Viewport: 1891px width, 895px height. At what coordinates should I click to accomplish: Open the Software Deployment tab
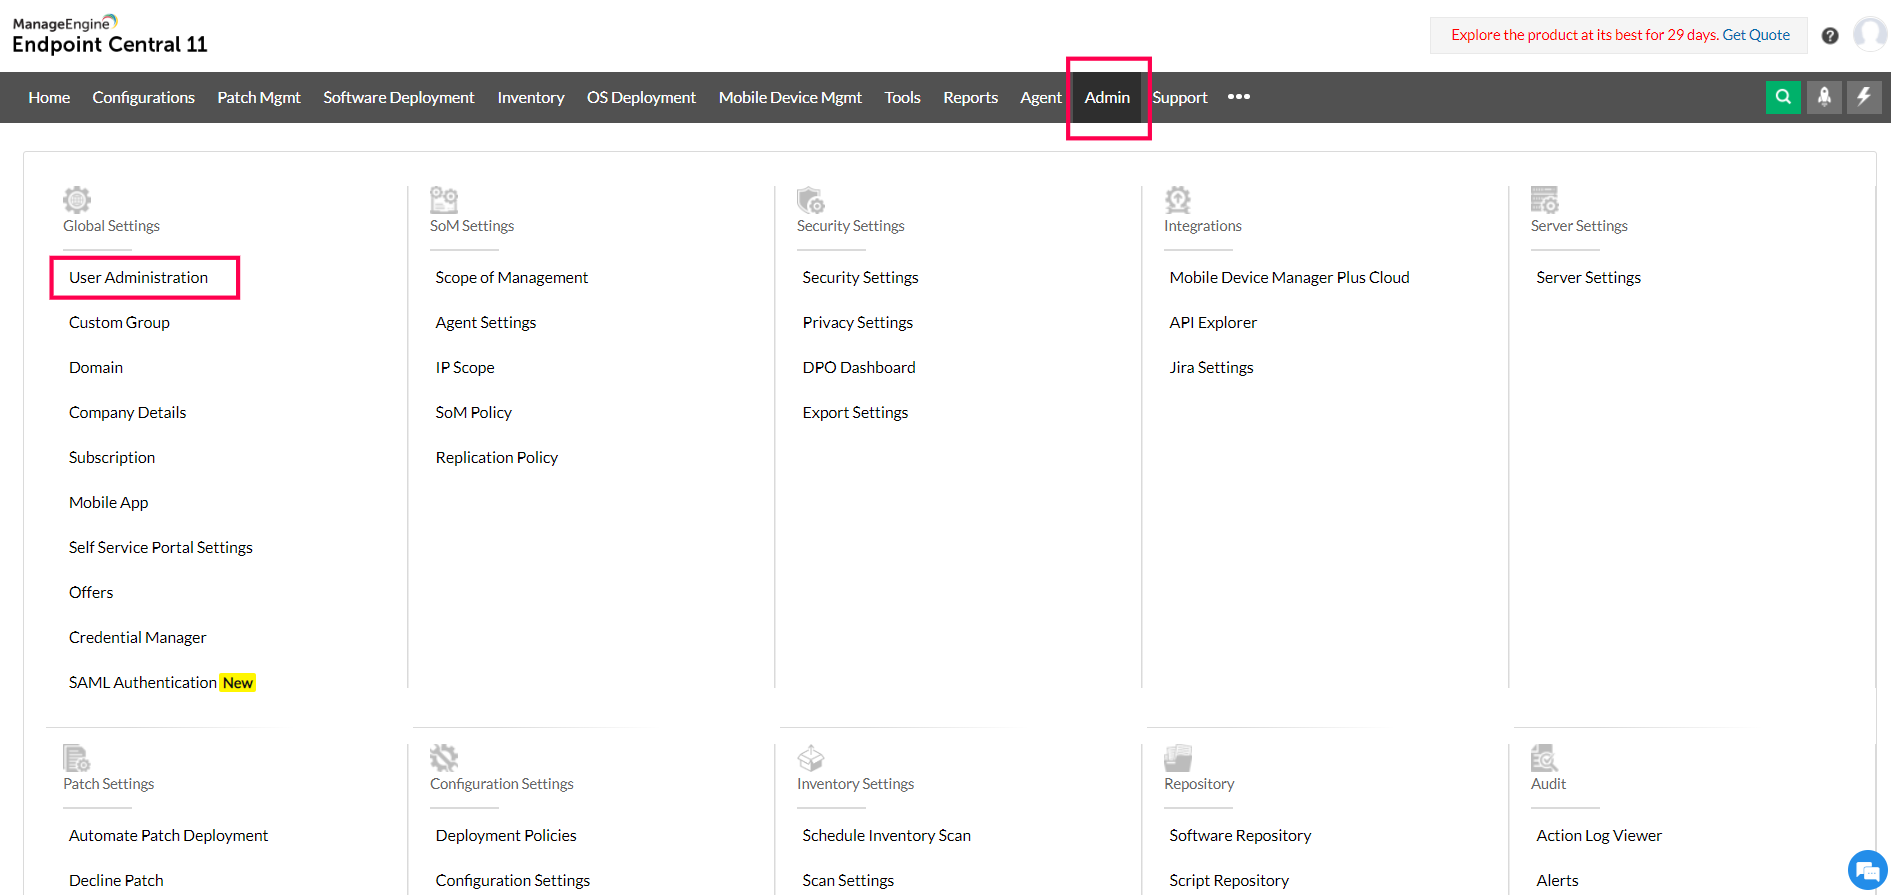(399, 97)
